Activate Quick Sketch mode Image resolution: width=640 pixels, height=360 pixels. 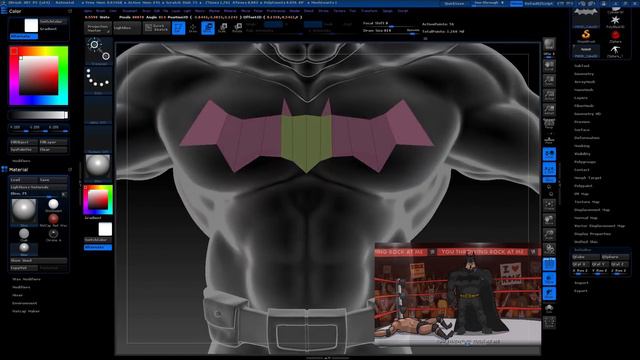tap(157, 28)
